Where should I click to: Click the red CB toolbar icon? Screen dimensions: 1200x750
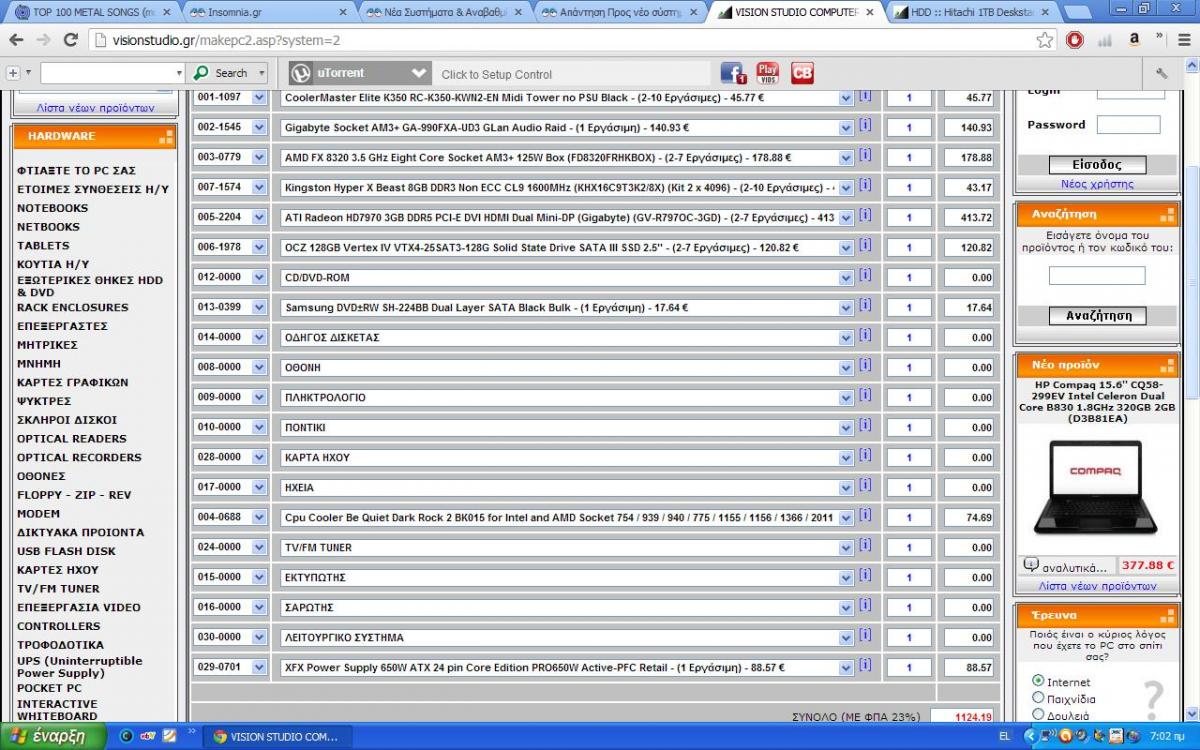802,73
